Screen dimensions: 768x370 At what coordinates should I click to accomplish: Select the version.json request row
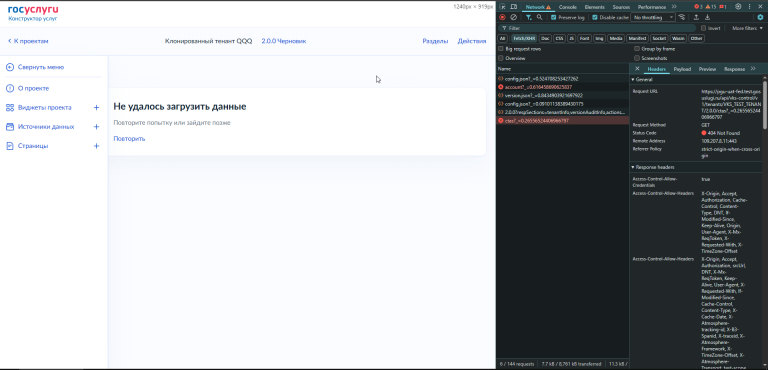tap(563, 95)
